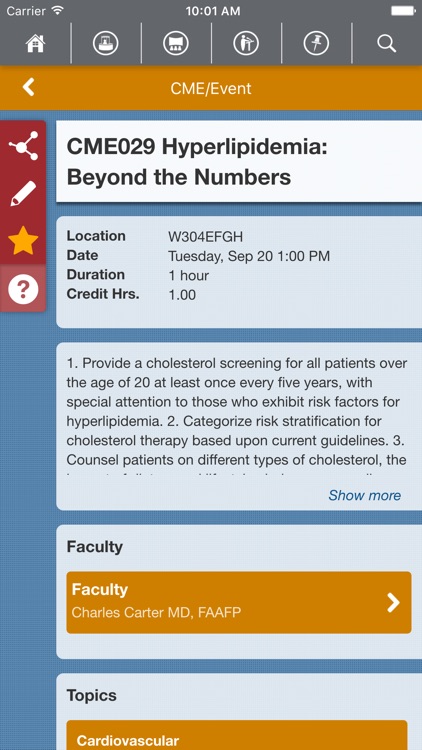Open the pushpin icon in toolbar

coord(316,44)
